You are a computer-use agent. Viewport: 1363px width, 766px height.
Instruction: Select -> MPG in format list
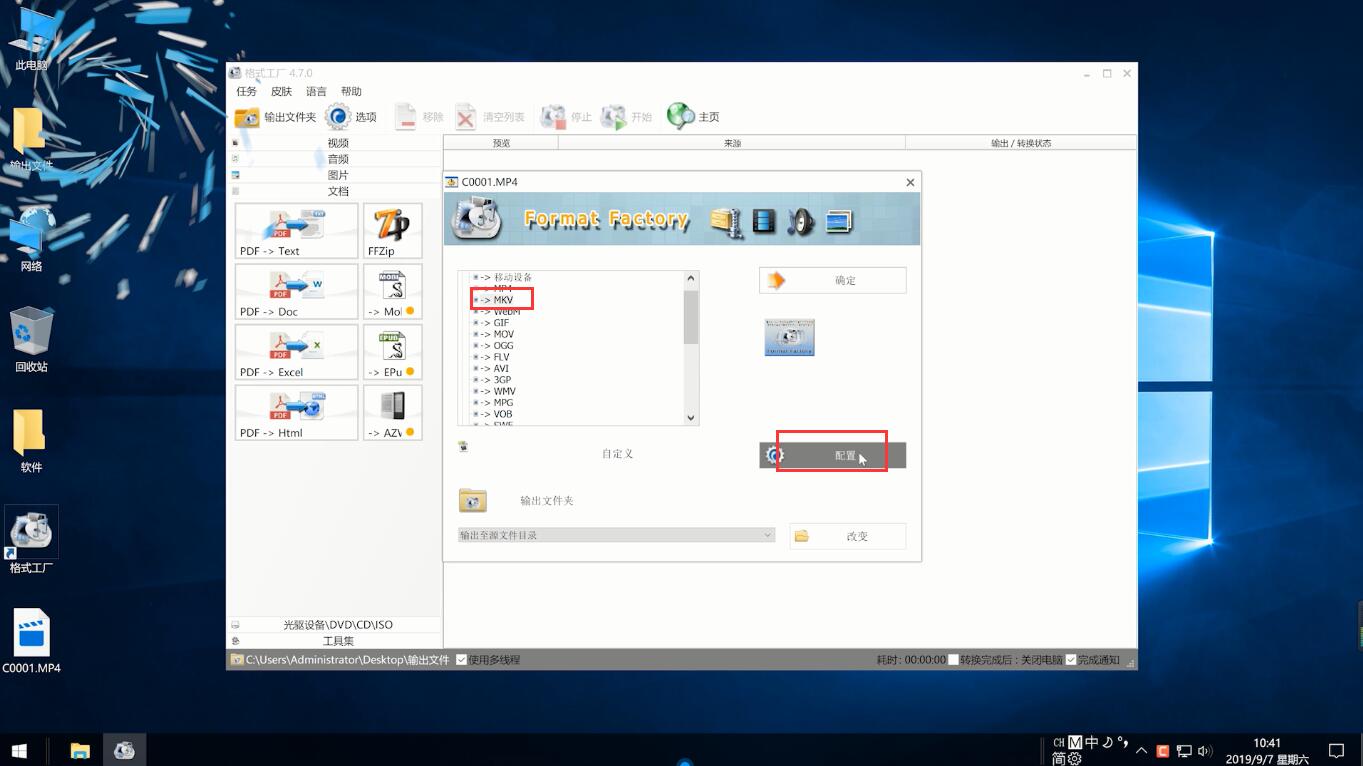tap(497, 403)
